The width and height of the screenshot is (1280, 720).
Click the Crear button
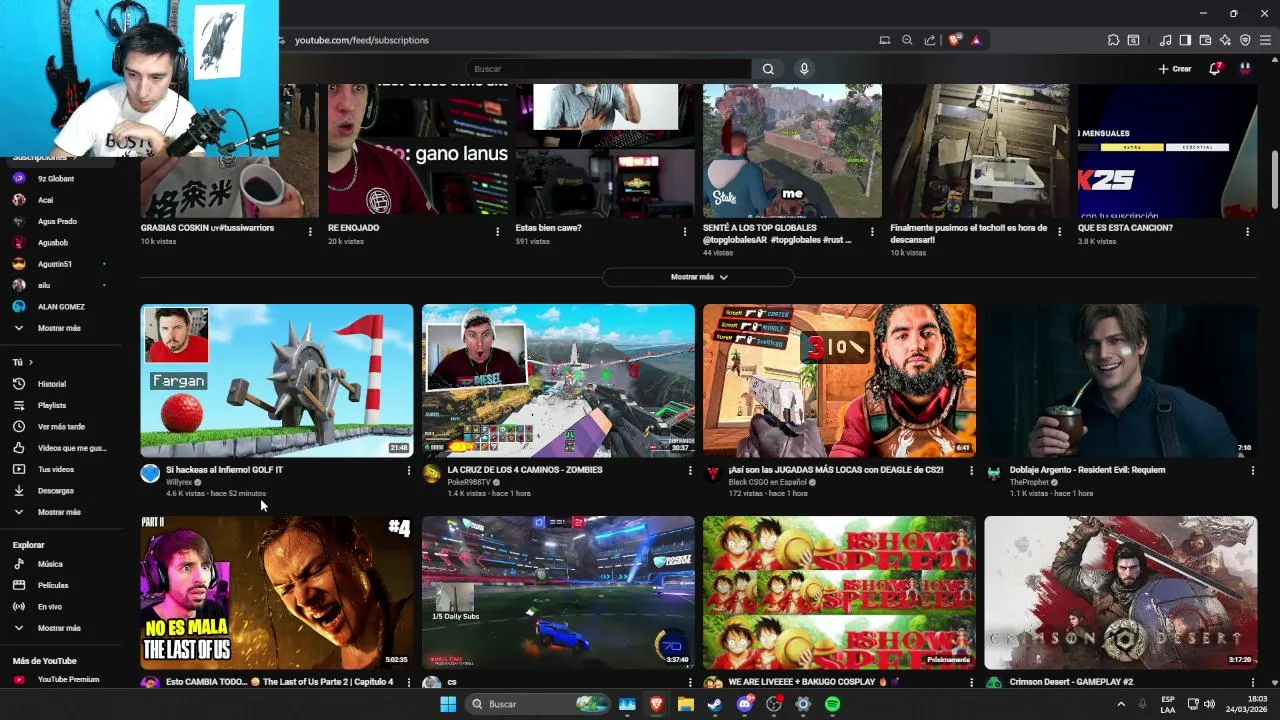pos(1175,69)
